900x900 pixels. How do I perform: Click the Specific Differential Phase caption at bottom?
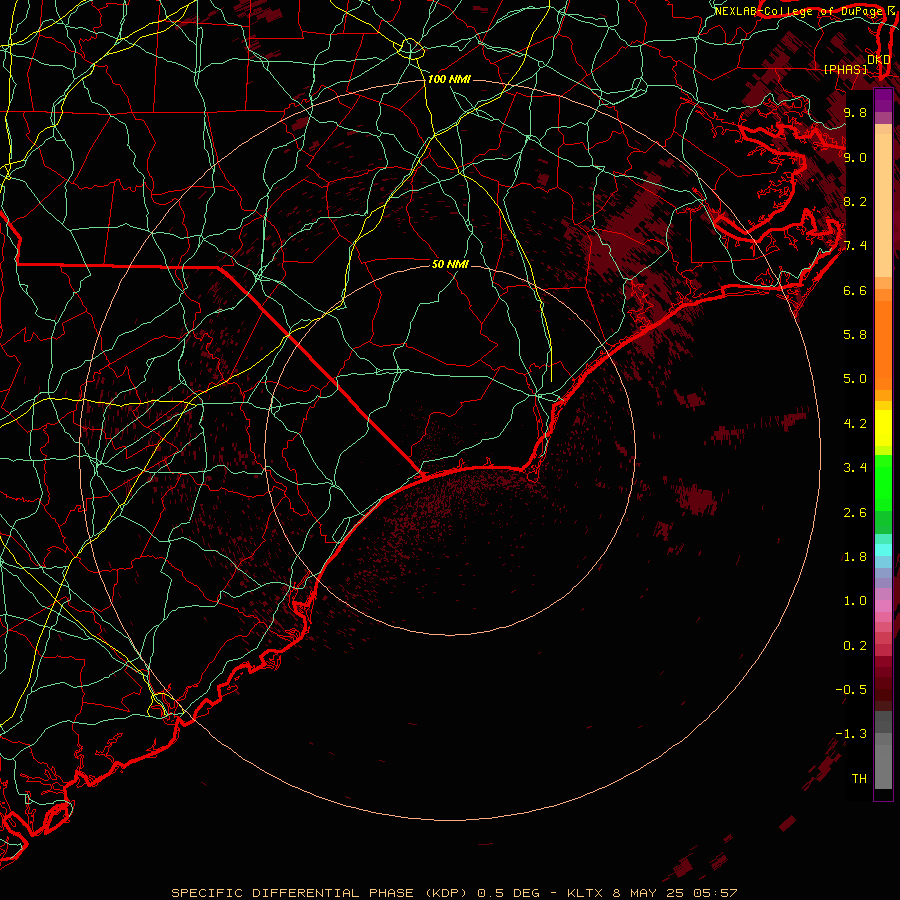454,893
